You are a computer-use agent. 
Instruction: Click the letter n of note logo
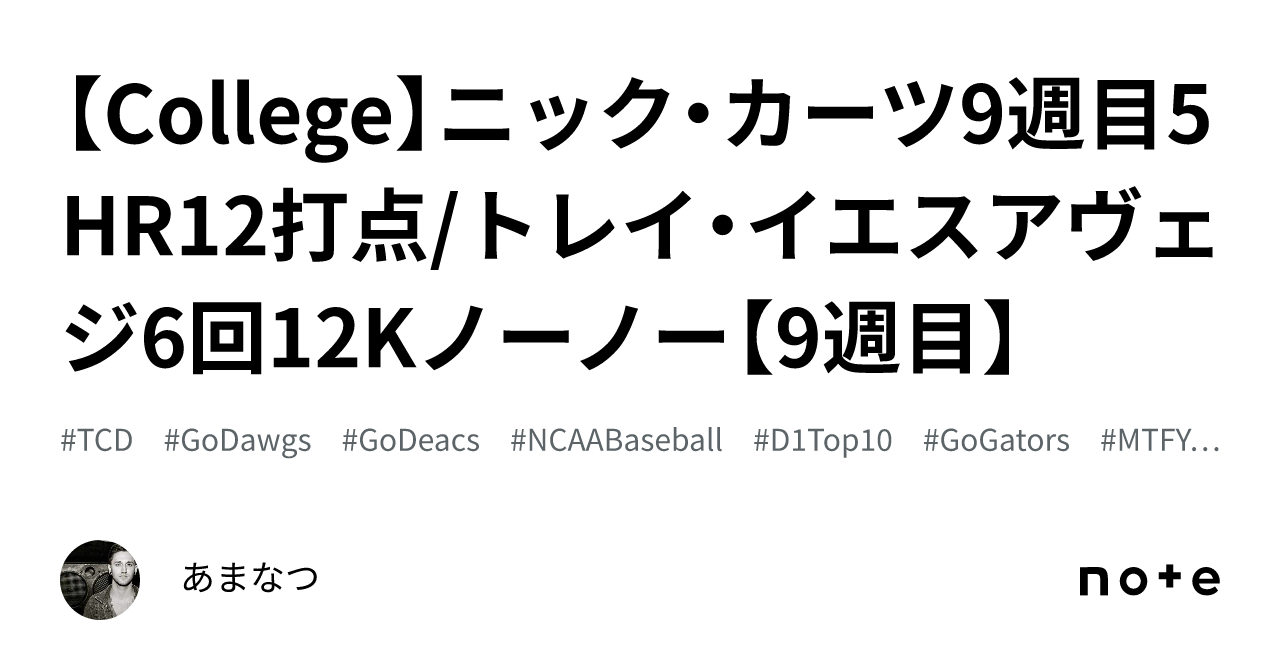1094,581
